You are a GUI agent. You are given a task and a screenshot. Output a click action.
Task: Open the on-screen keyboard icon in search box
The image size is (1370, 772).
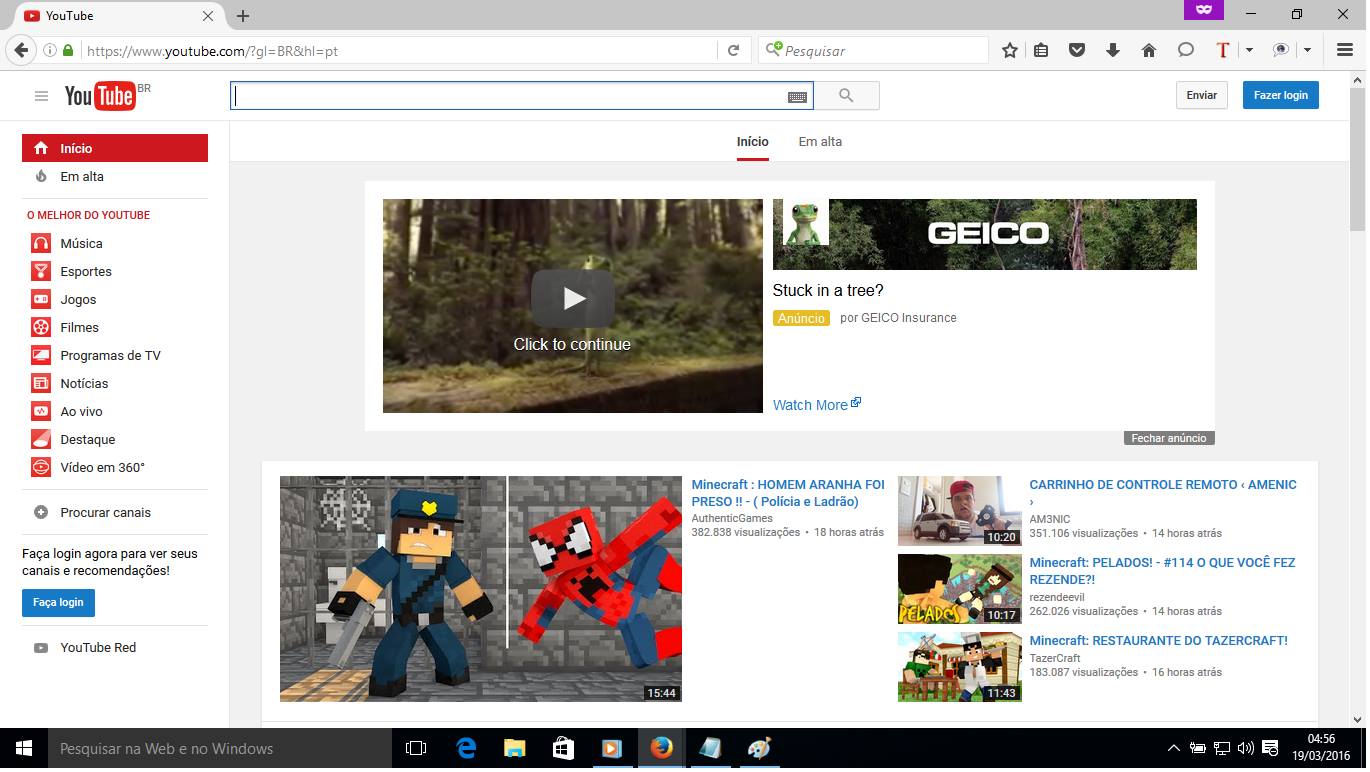[797, 97]
